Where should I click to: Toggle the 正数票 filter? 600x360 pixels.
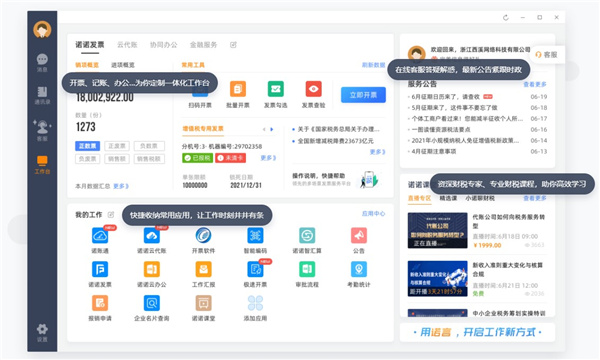click(87, 146)
